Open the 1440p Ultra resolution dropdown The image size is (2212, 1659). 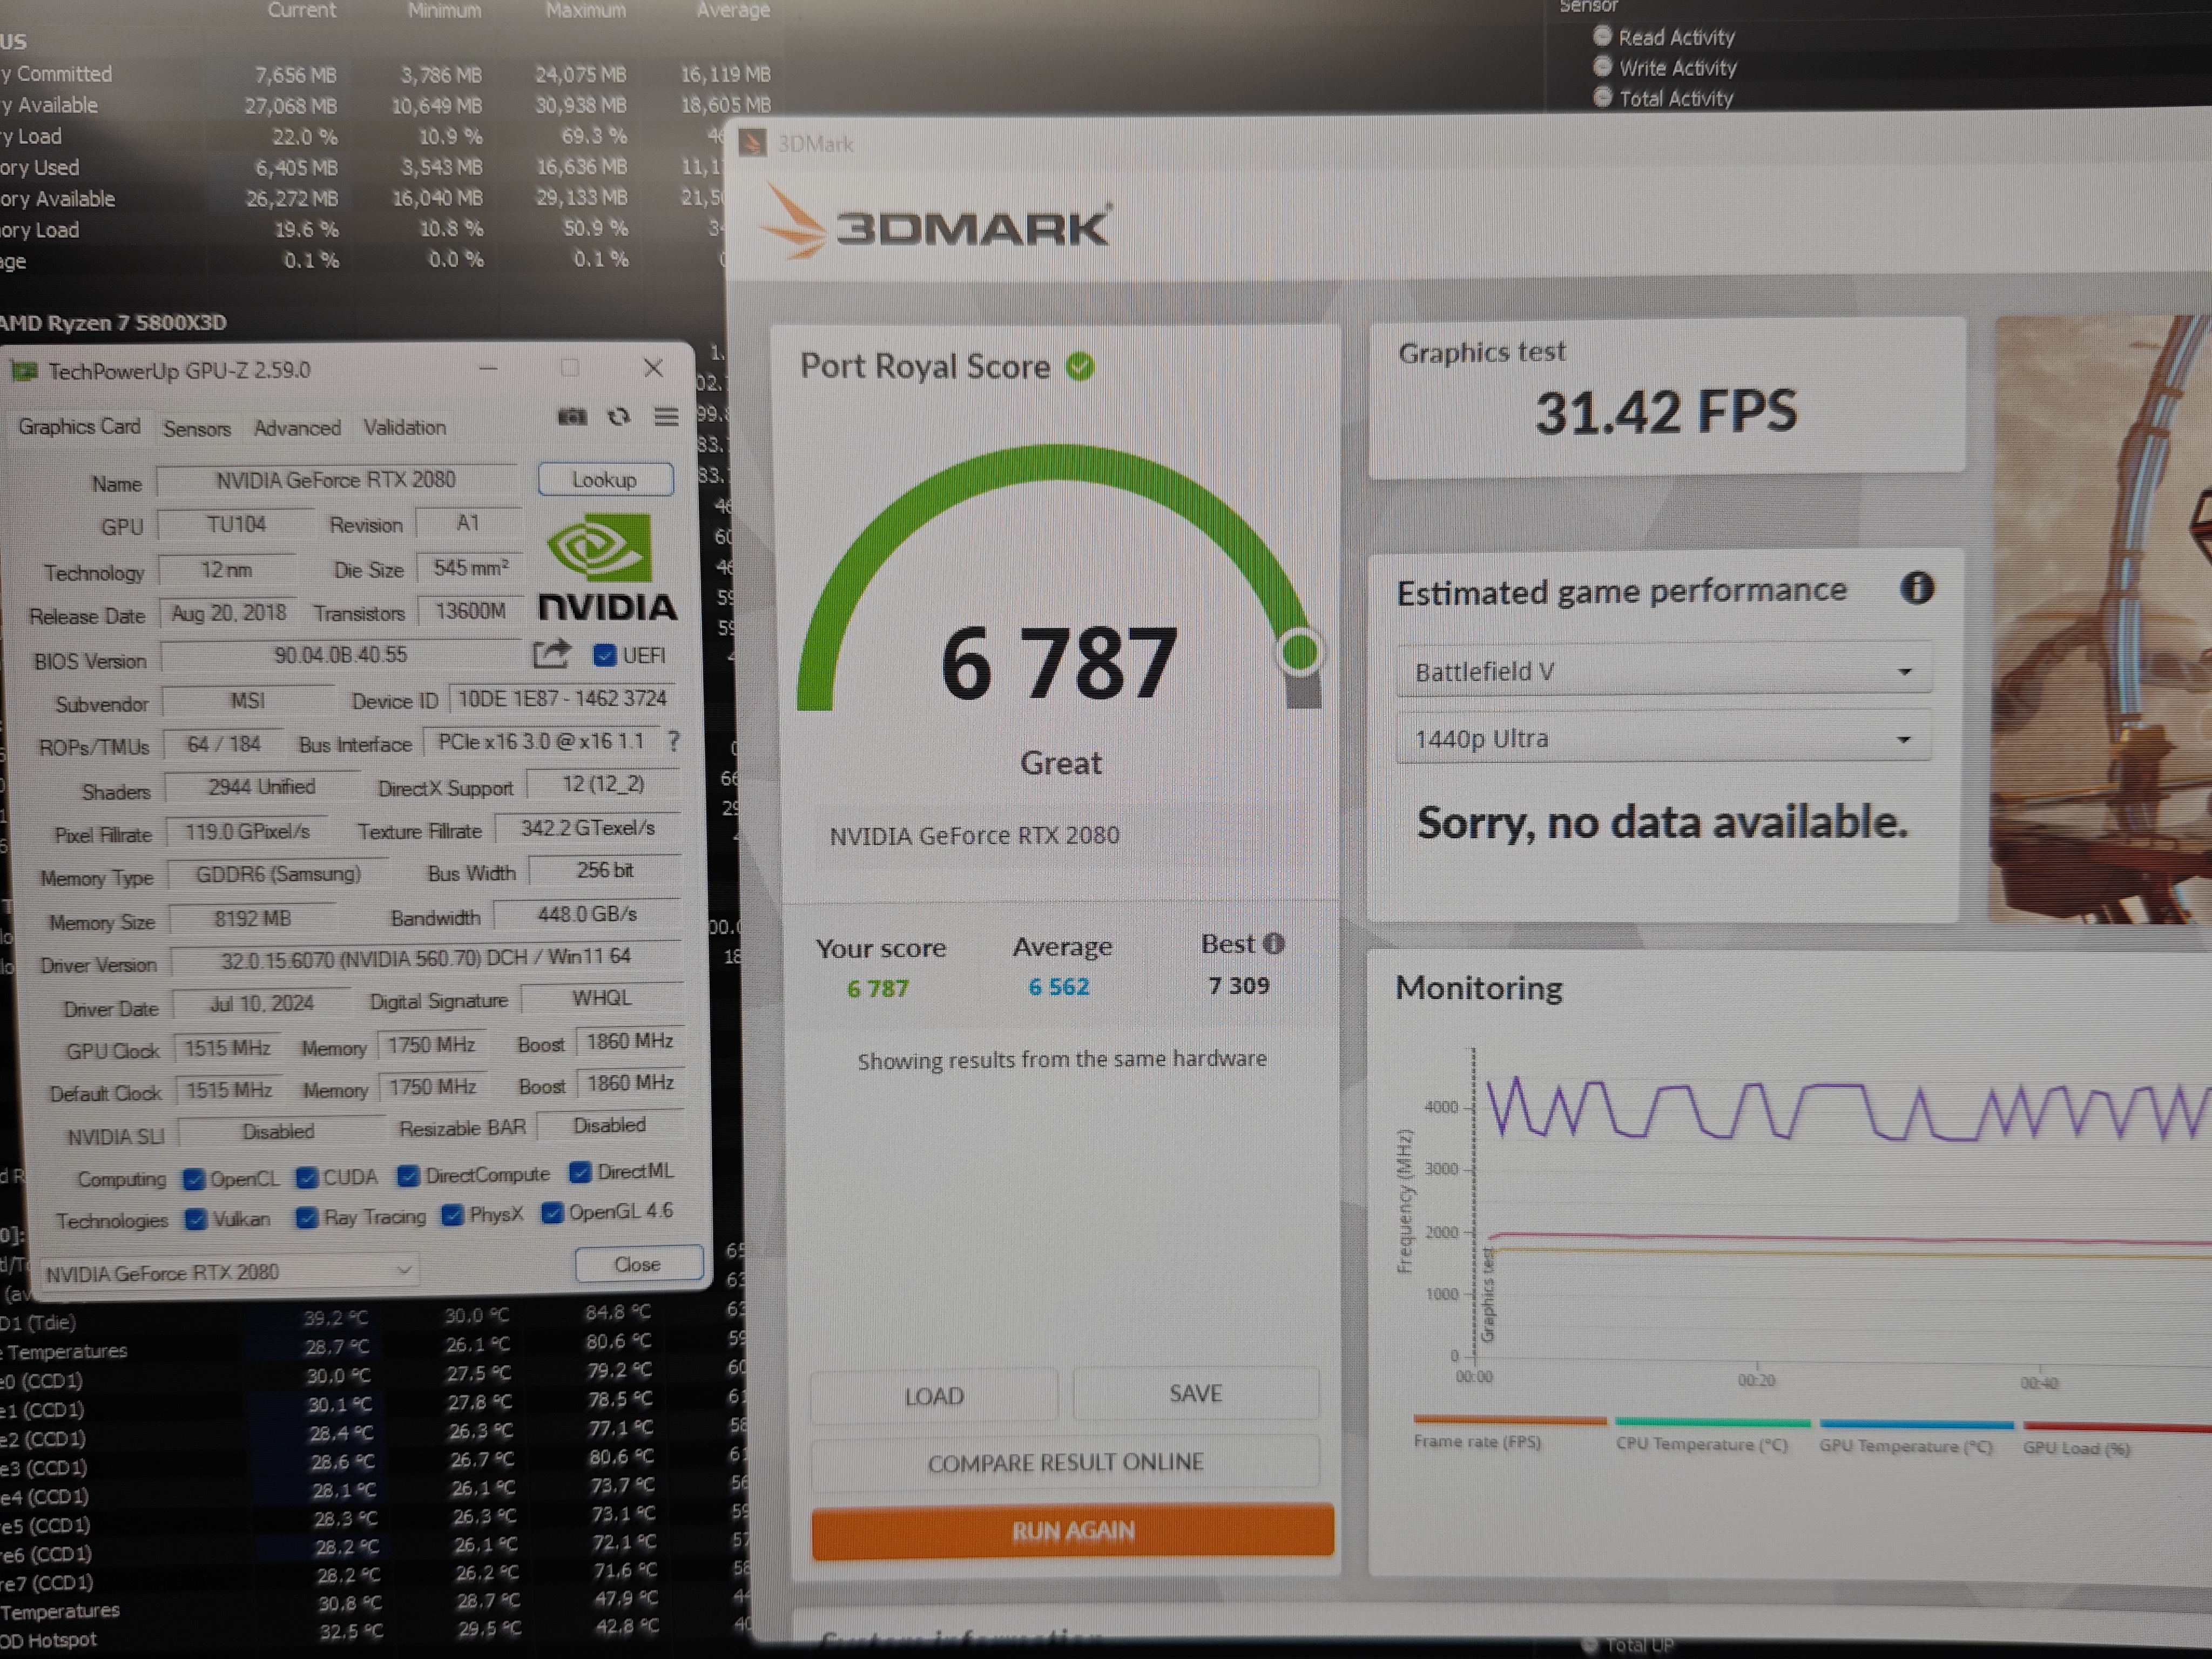[1662, 739]
